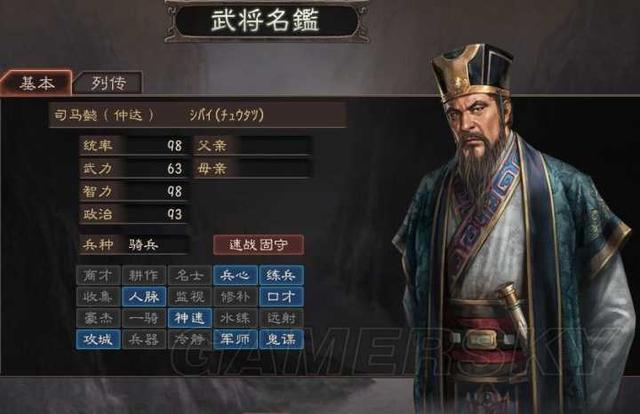The width and height of the screenshot is (640, 414).
Task: Click the 人脉 highlighted trait
Action: tap(144, 296)
